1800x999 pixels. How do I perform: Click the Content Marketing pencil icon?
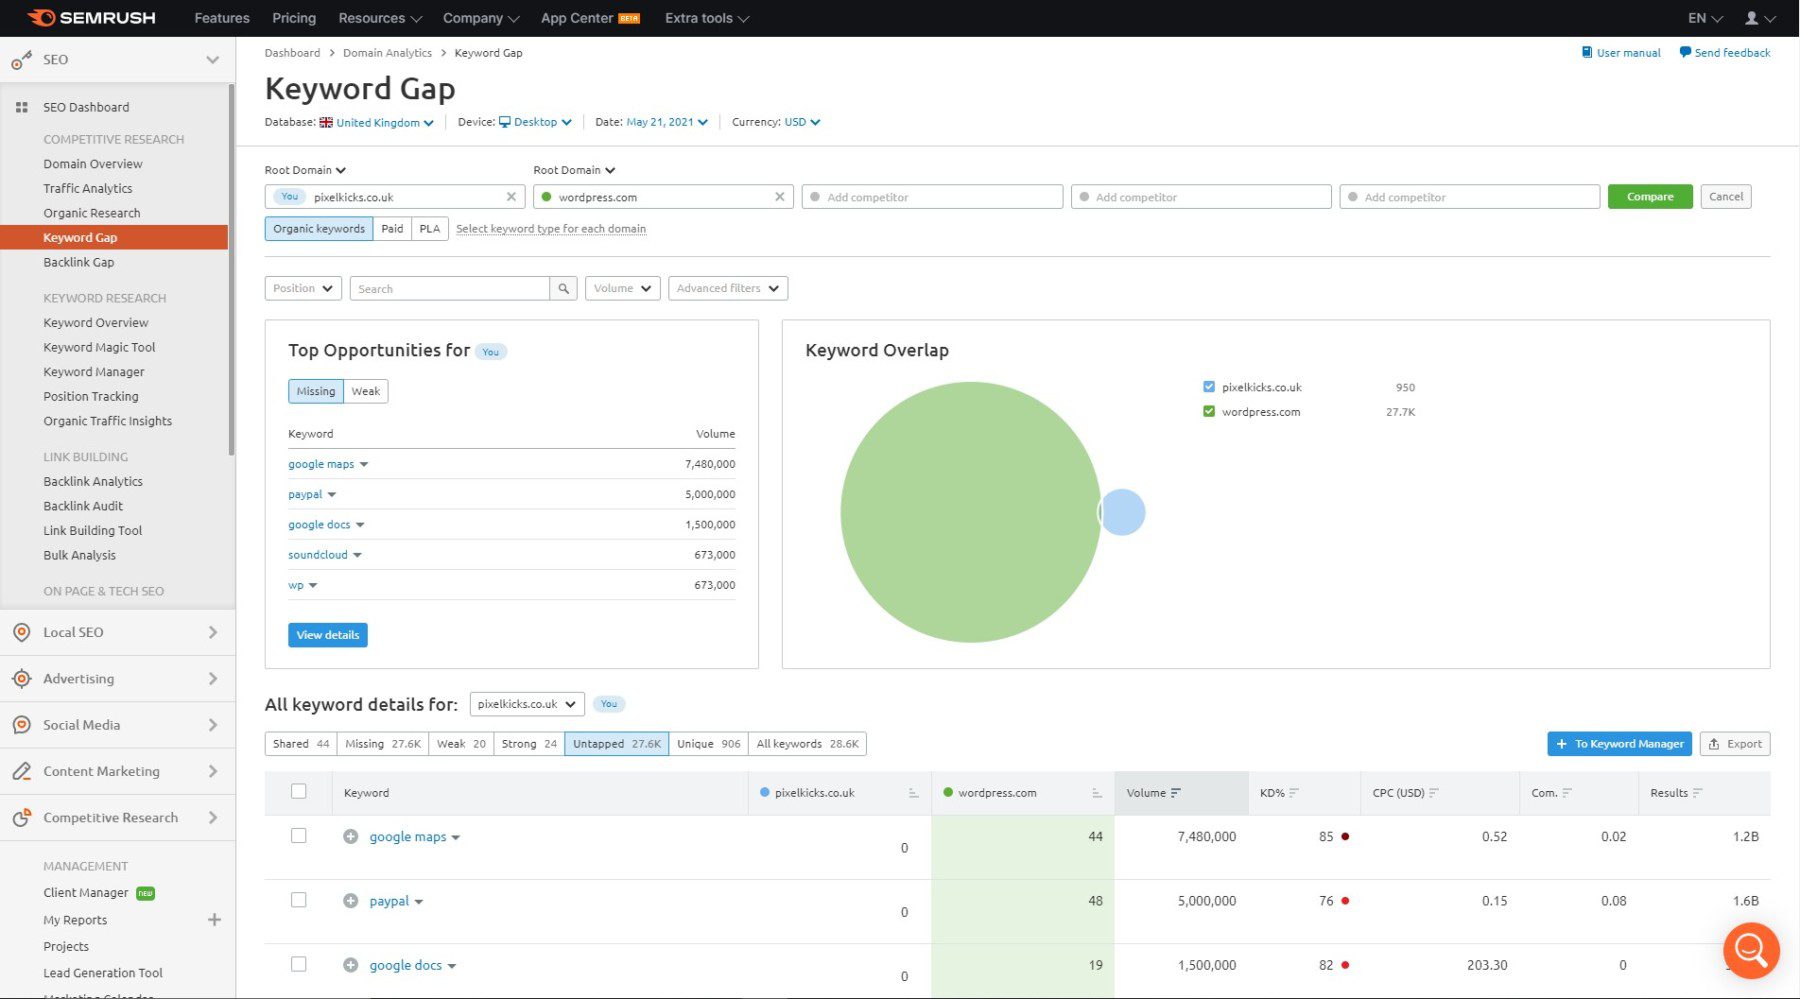coord(22,771)
